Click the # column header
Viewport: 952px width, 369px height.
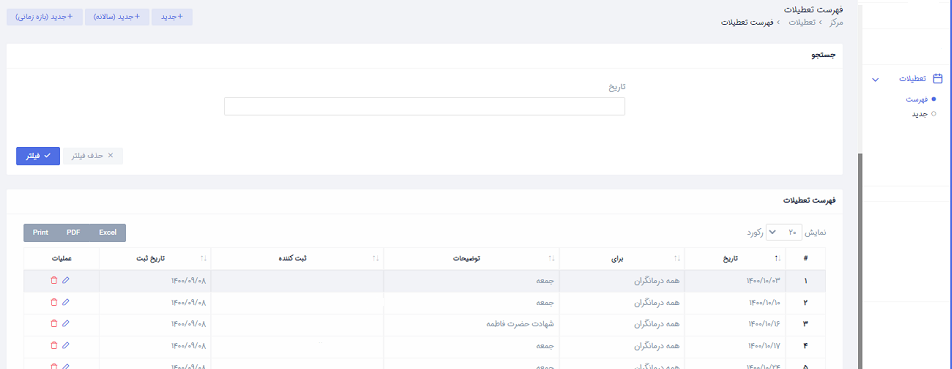pos(805,259)
